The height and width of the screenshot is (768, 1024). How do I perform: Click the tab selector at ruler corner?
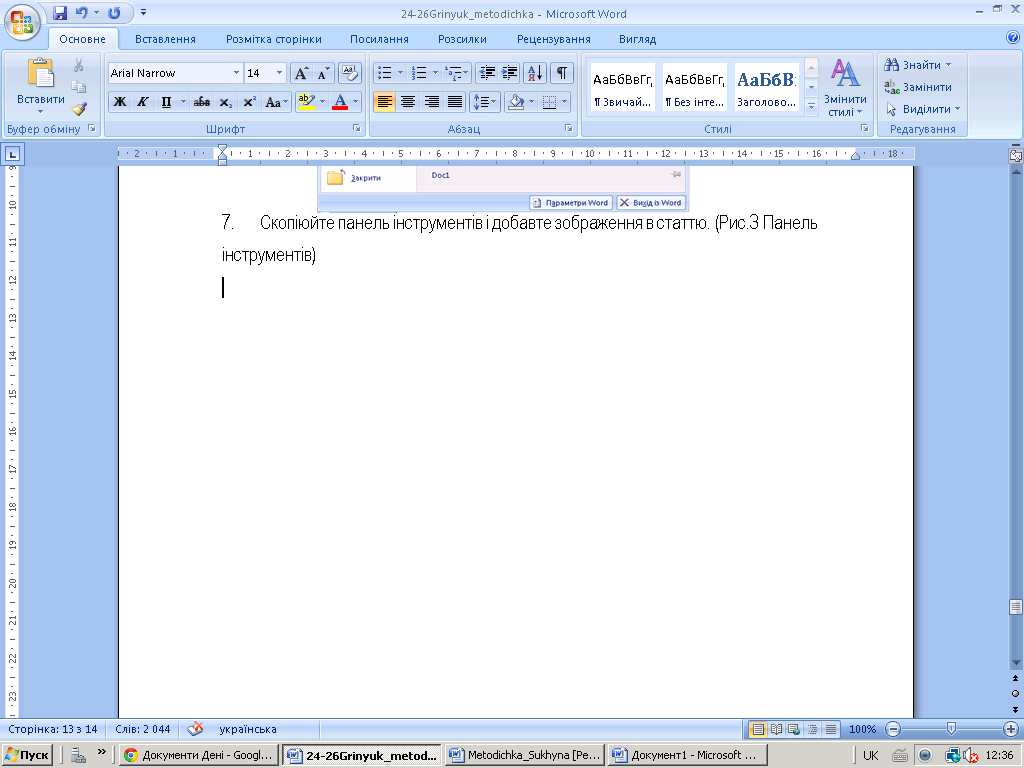(12, 154)
